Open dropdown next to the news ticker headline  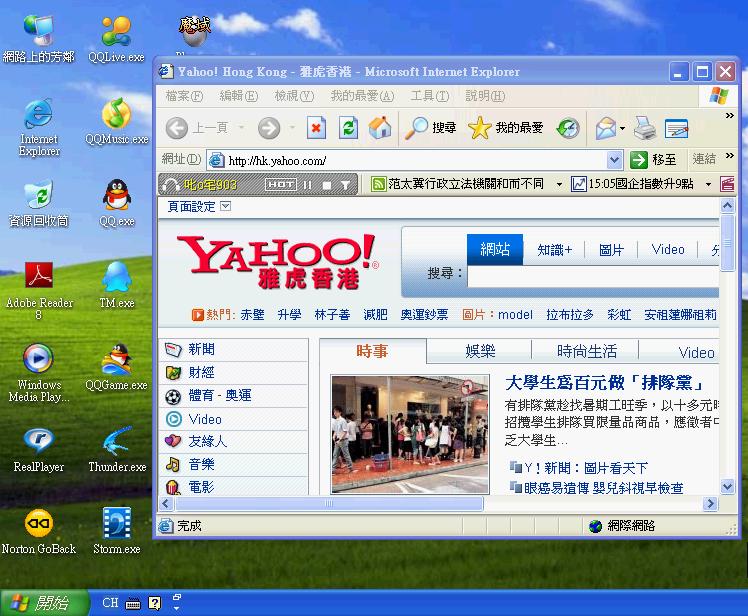click(556, 185)
